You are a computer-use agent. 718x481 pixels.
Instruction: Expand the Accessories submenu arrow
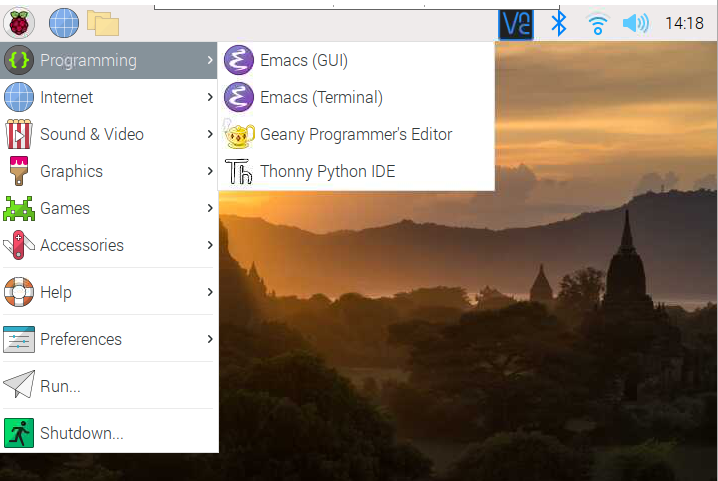pos(210,245)
